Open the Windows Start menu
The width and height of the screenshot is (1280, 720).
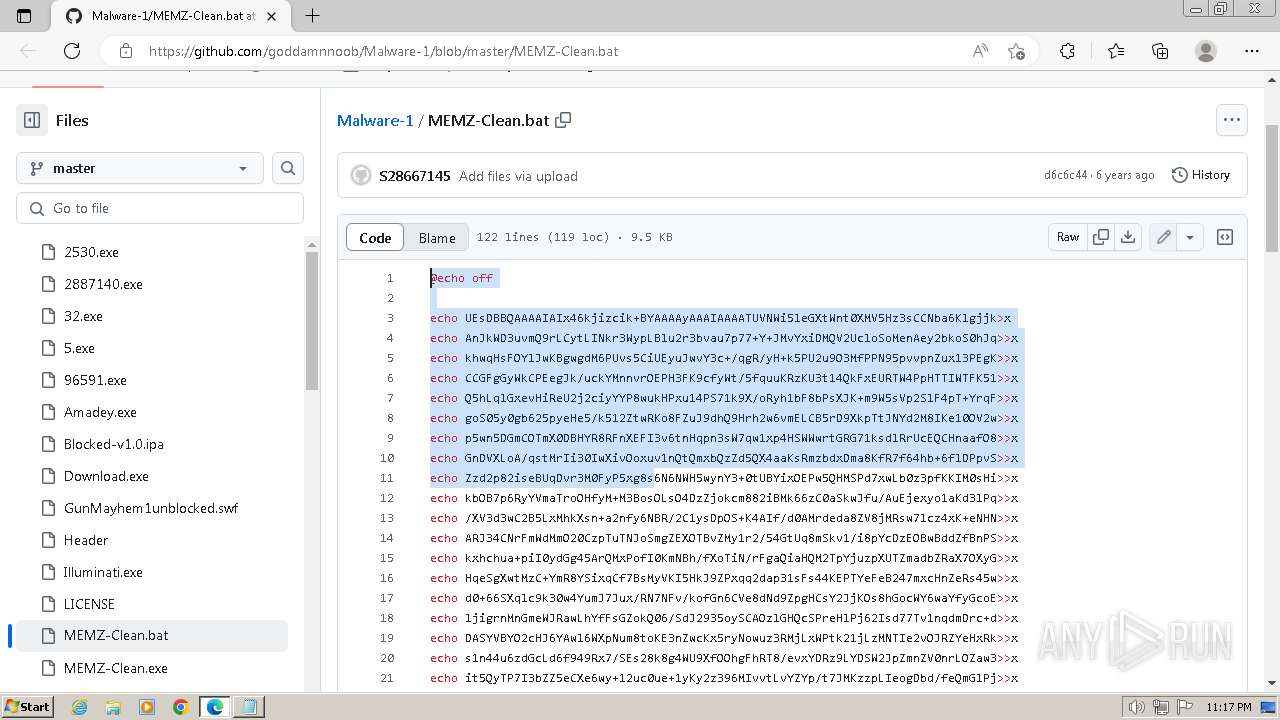coord(27,707)
